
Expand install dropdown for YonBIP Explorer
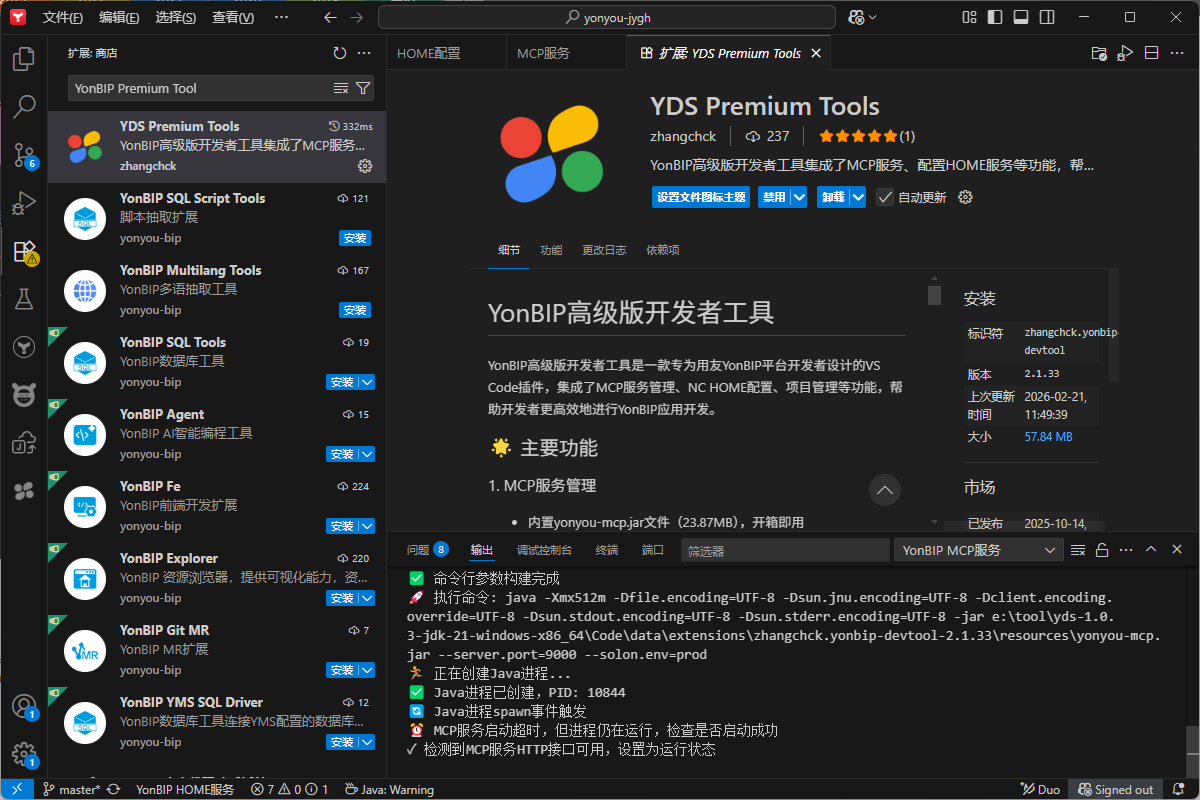367,598
